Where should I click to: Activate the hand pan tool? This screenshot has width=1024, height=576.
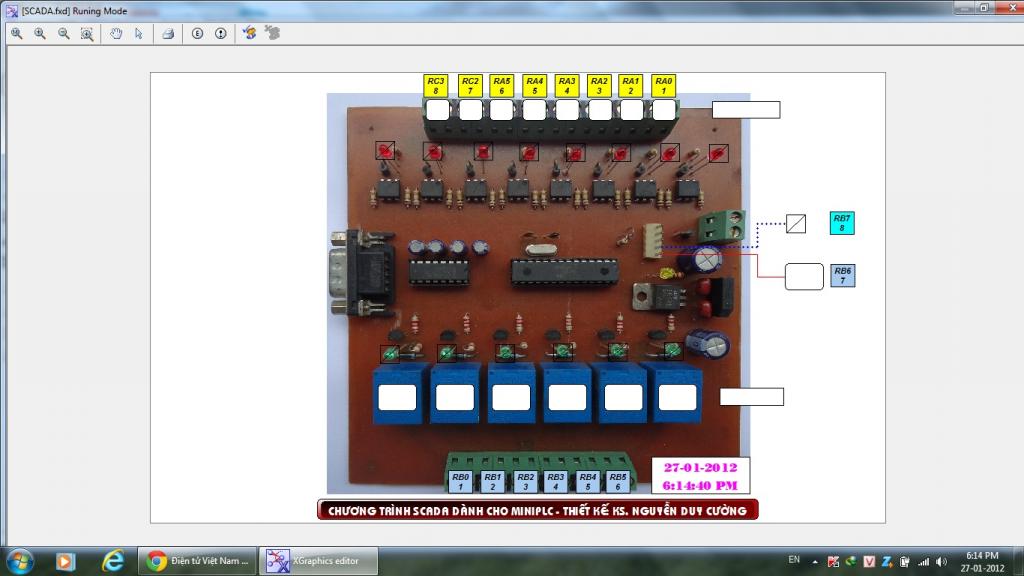(x=116, y=33)
